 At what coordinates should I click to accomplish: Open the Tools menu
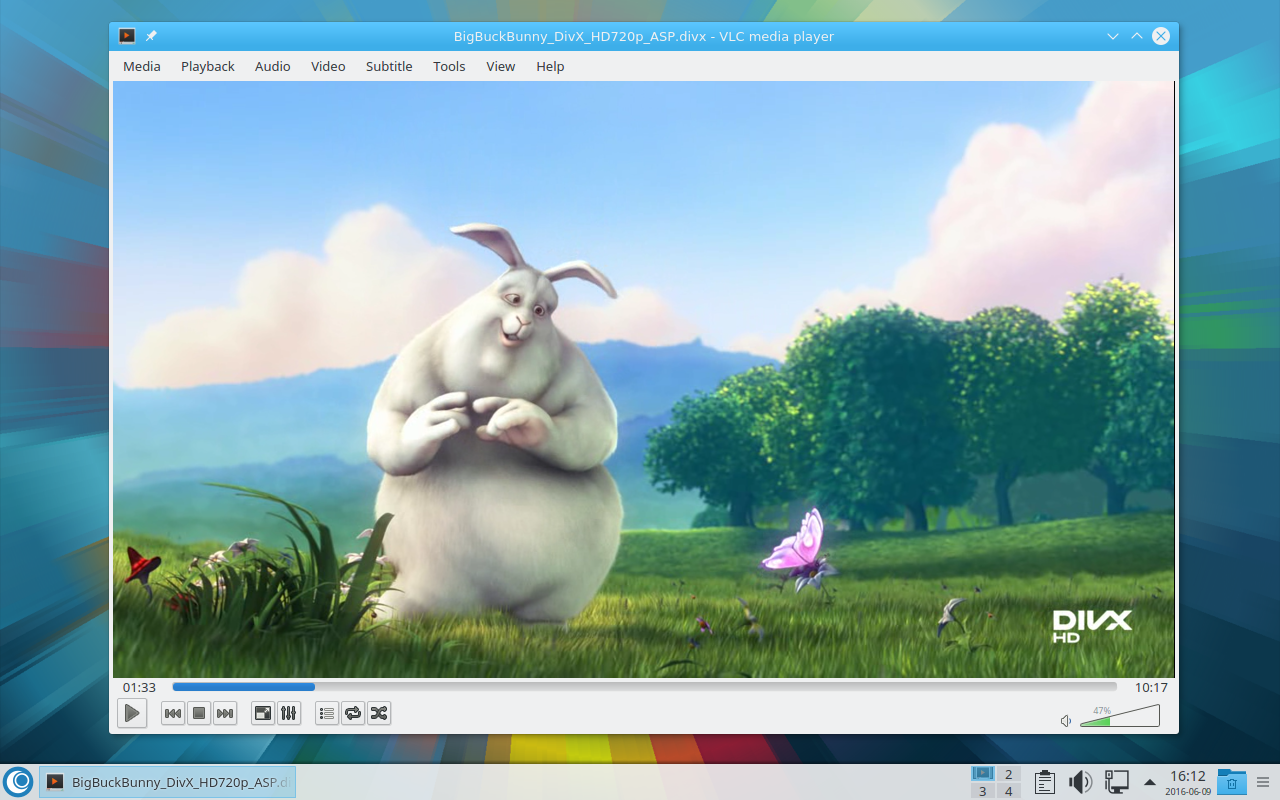(x=449, y=66)
